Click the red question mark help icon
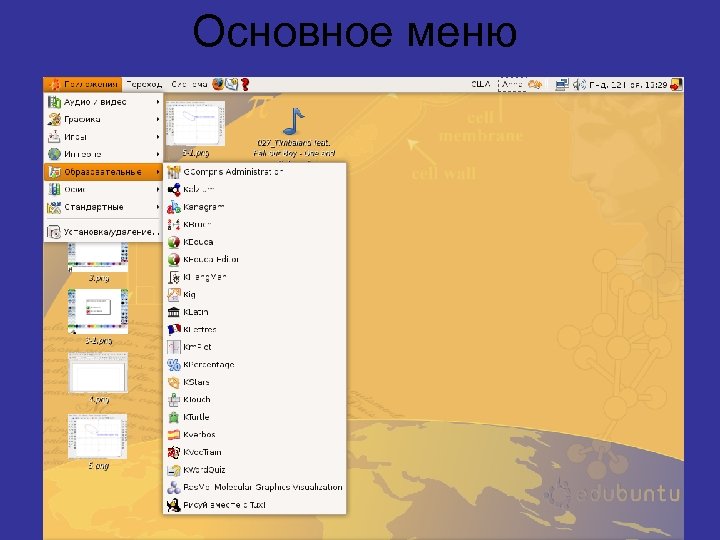 pos(245,84)
